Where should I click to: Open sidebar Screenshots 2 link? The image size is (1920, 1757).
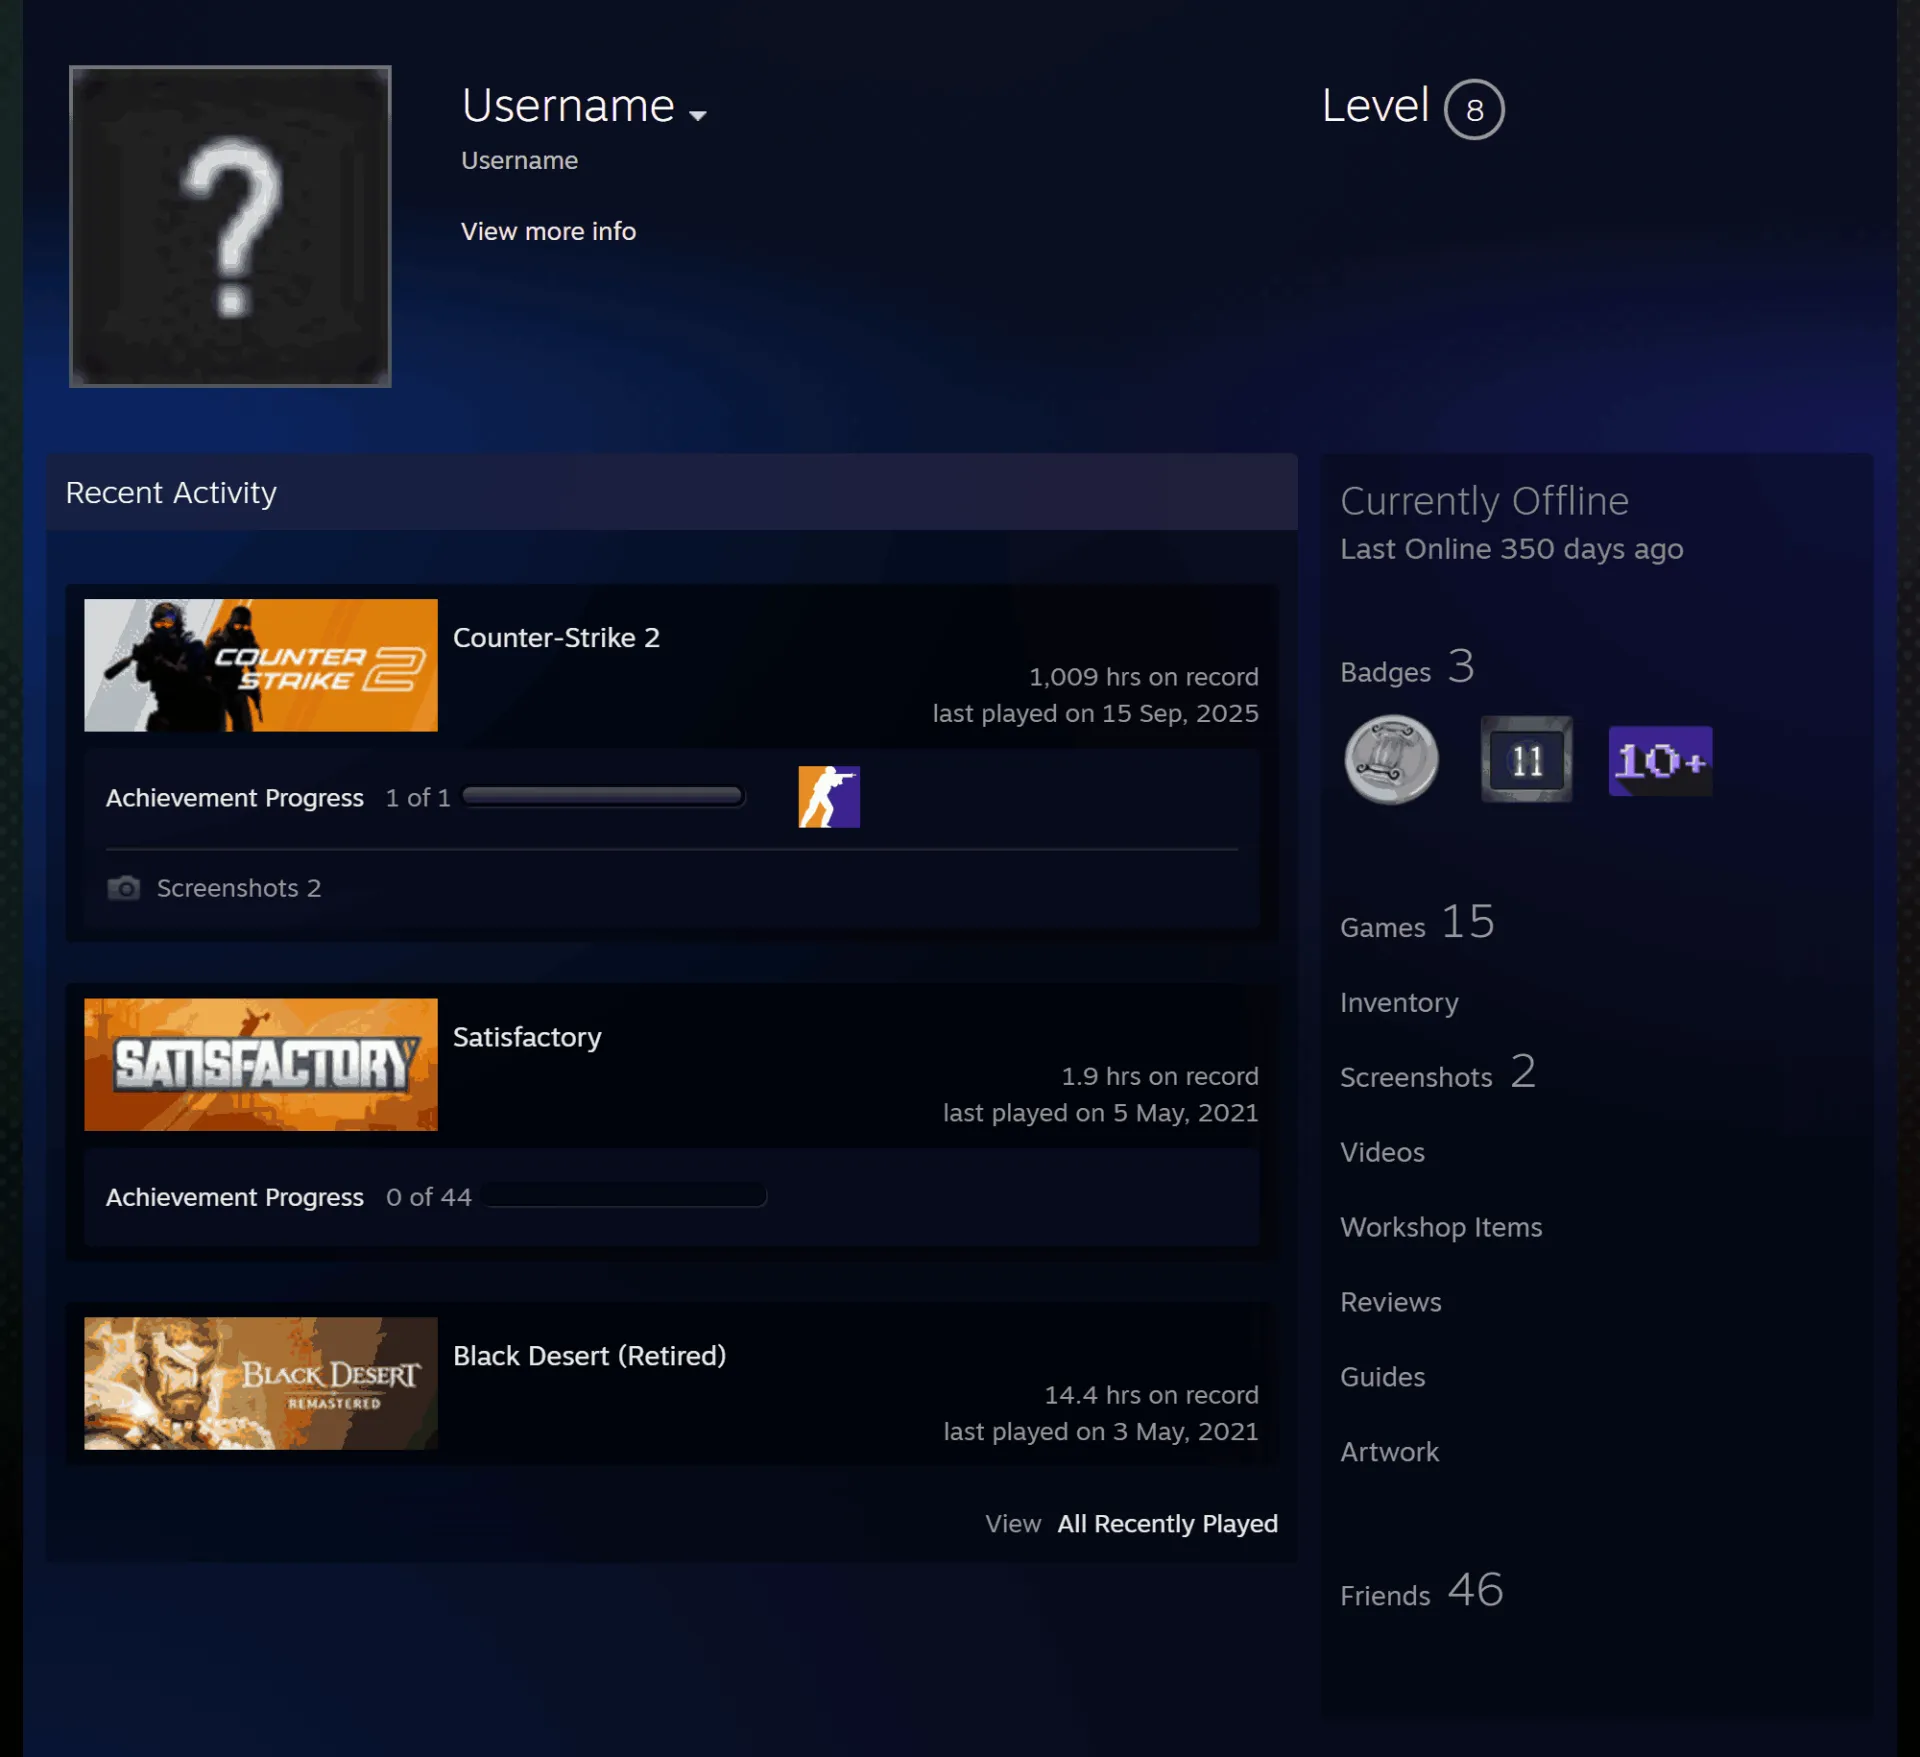[x=1437, y=1072]
